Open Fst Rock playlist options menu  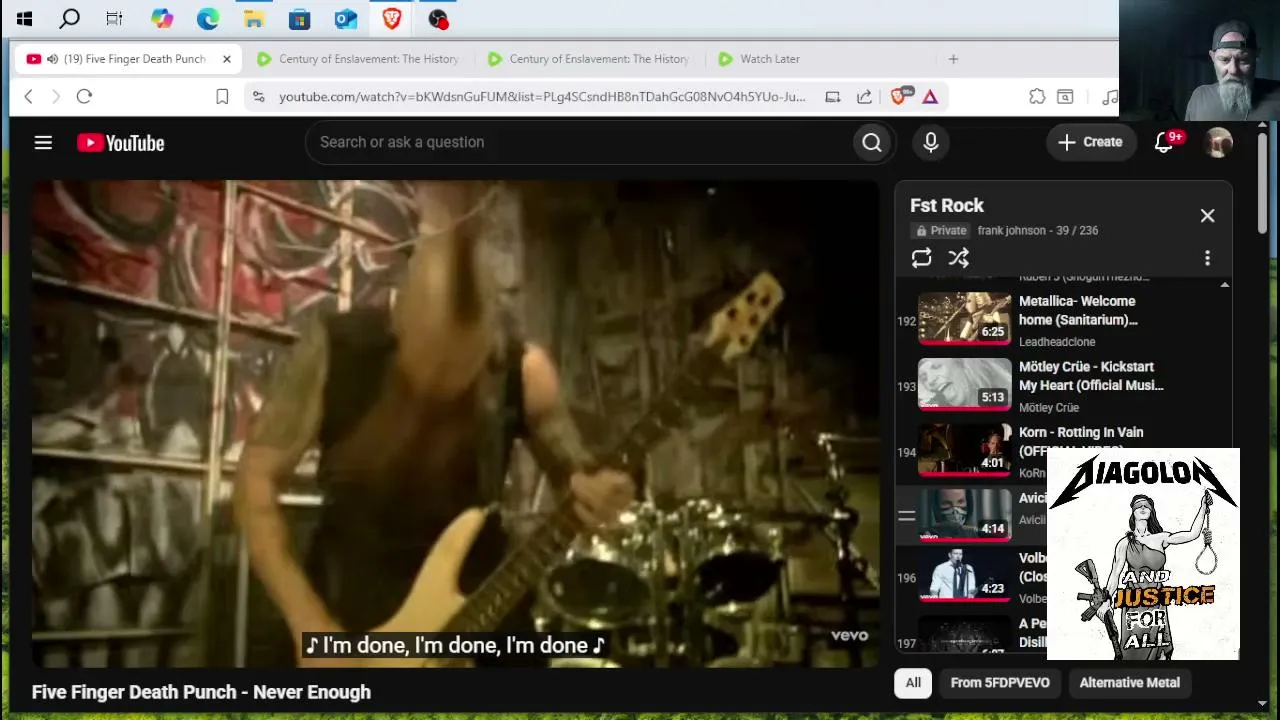tap(1207, 258)
